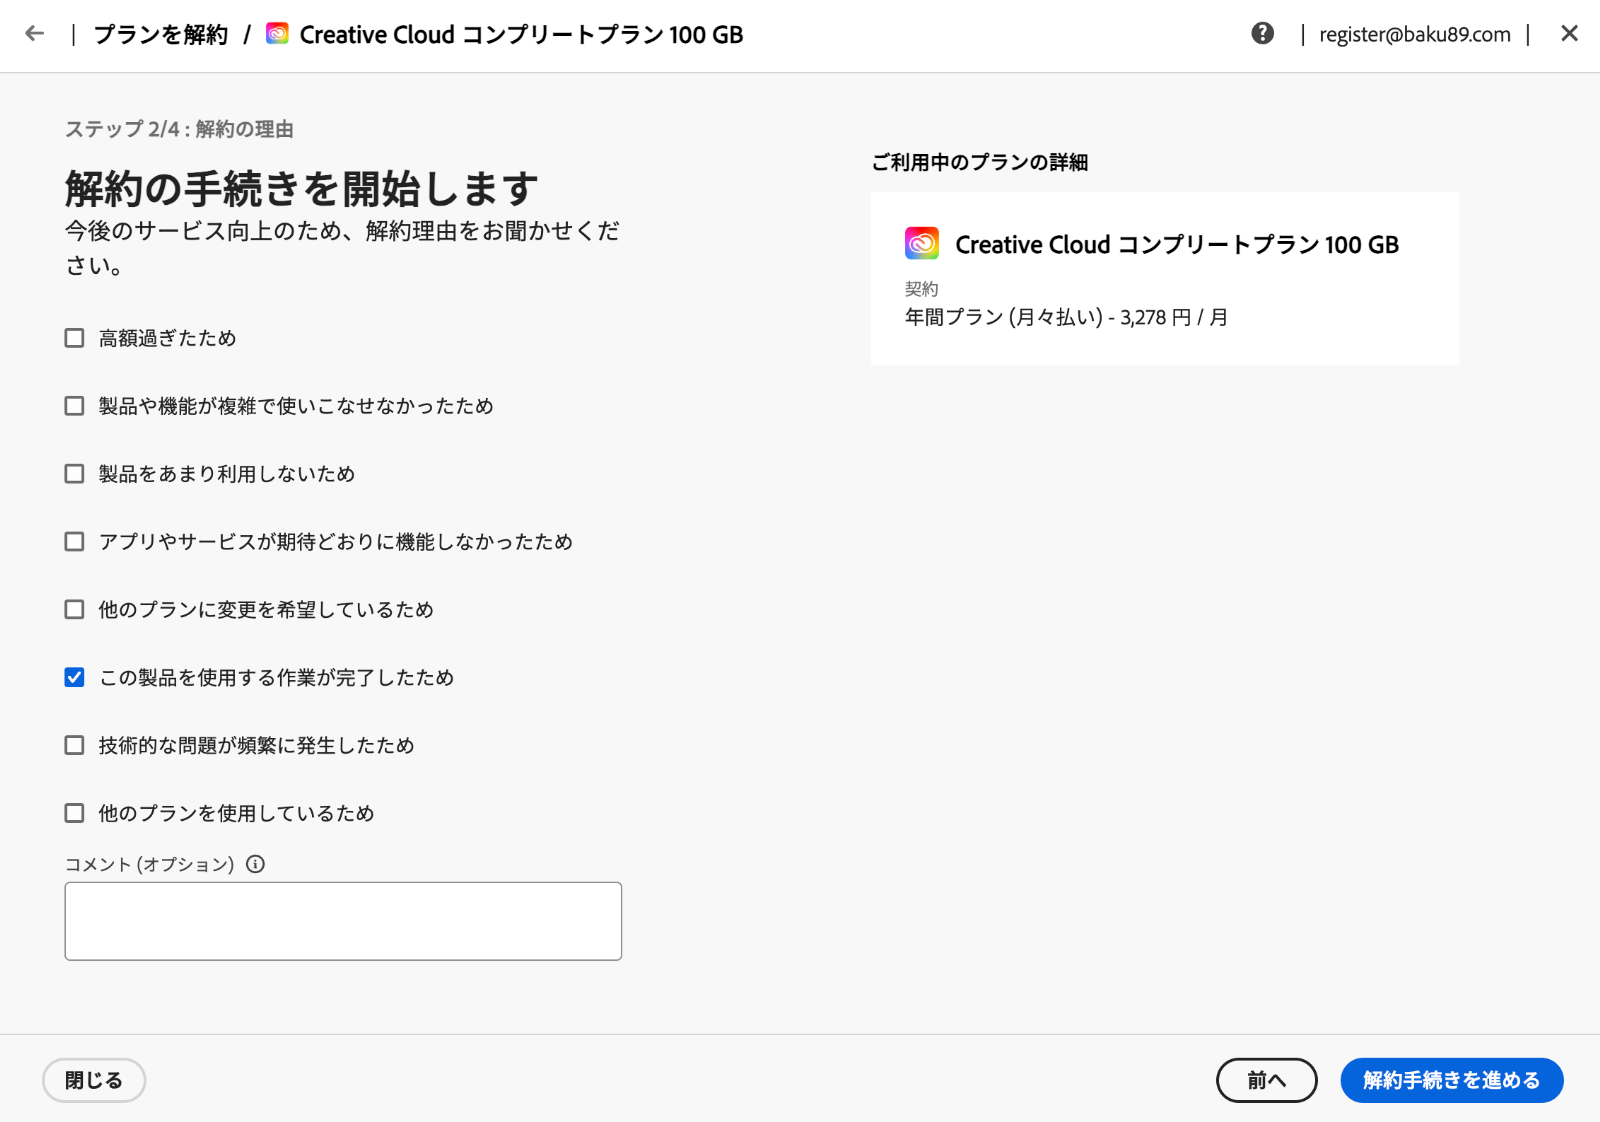The image size is (1600, 1122).
Task: Click the help question mark icon
Action: 1263,34
